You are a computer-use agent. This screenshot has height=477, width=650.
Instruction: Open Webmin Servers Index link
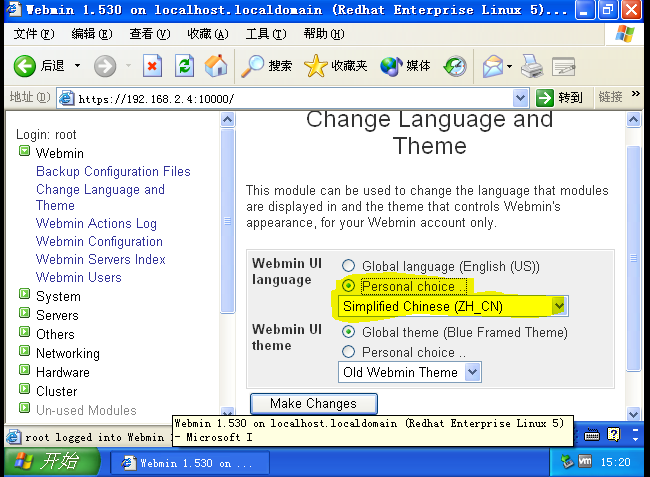click(x=101, y=259)
